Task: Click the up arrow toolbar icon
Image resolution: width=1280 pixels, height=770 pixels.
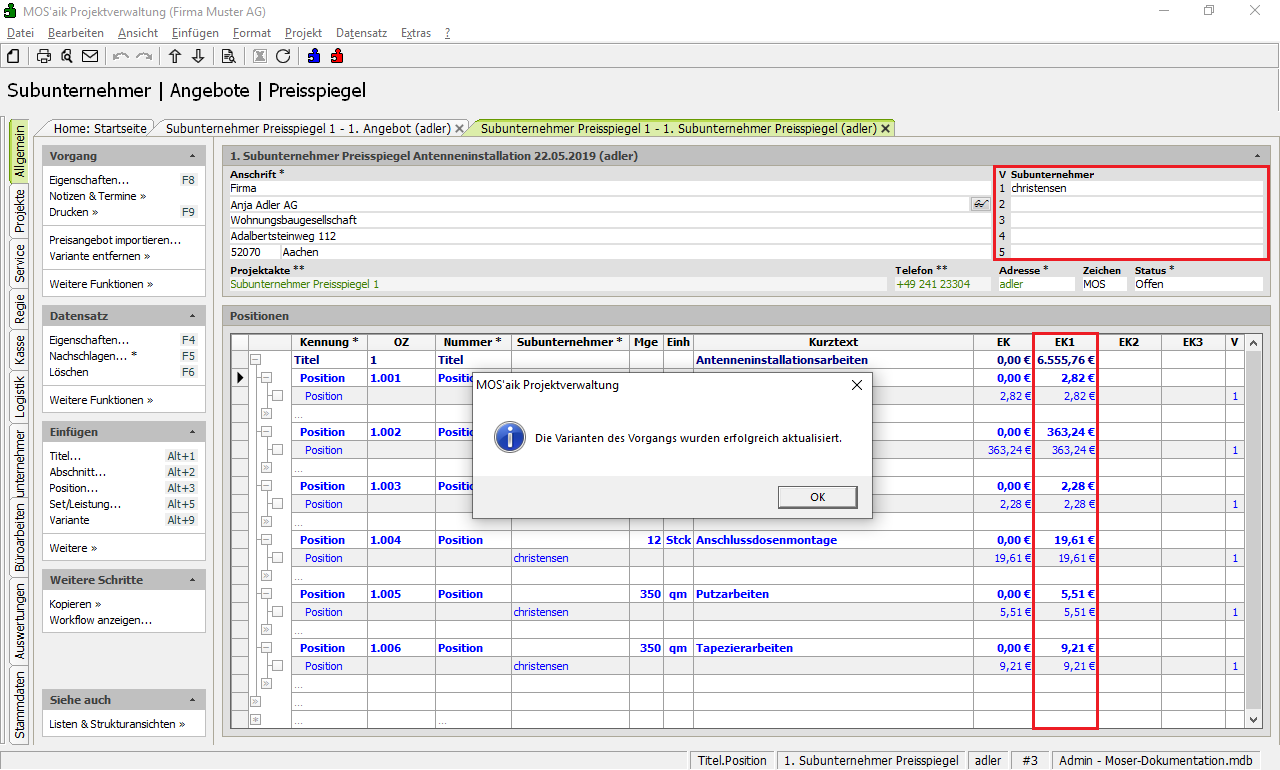Action: pyautogui.click(x=175, y=56)
